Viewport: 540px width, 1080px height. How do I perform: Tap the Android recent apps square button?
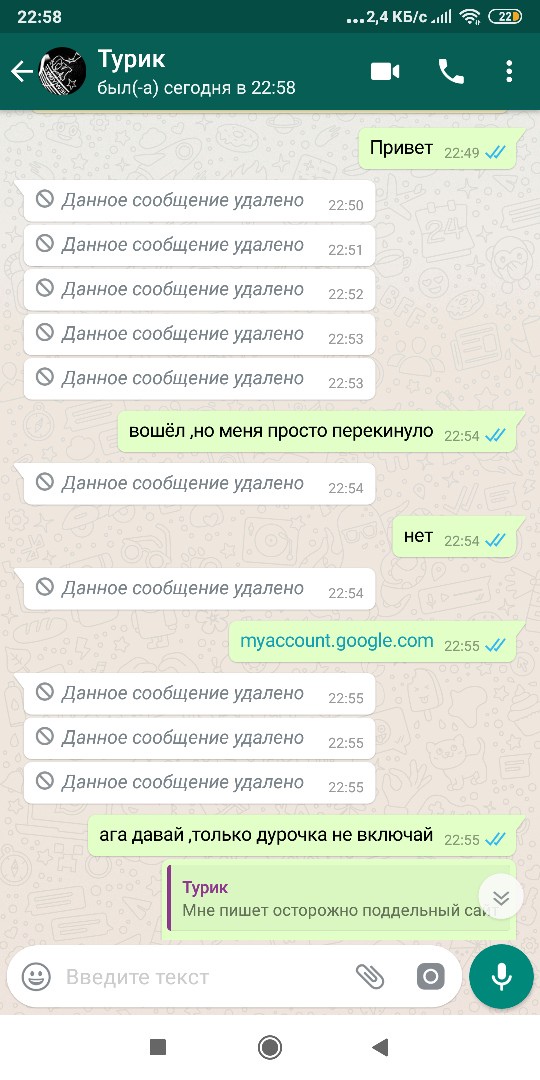[x=158, y=1048]
